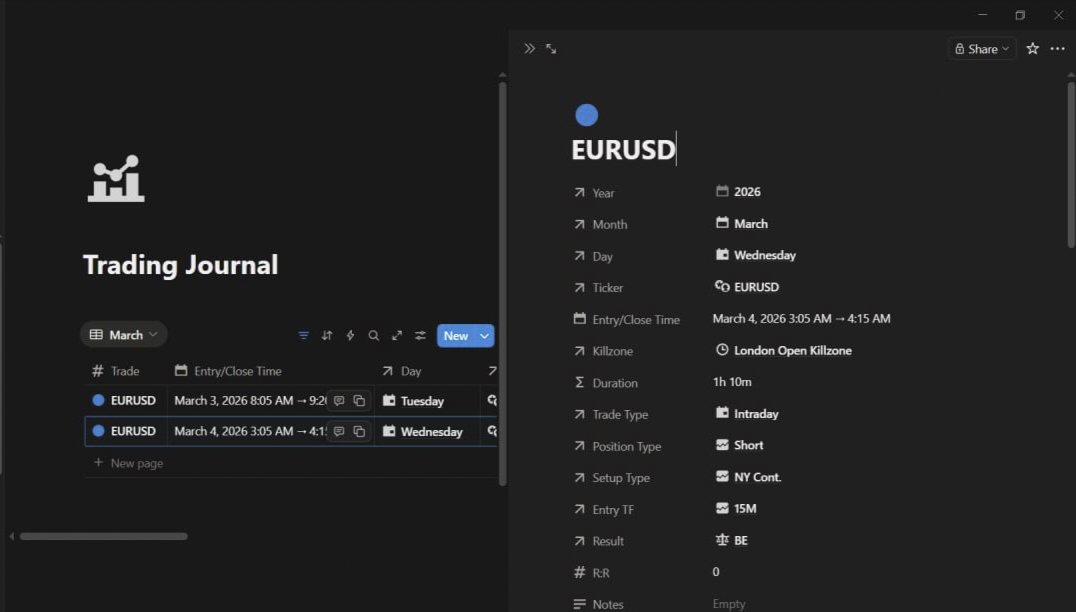Click the empty Notes field
This screenshot has width=1076, height=612.
point(729,604)
